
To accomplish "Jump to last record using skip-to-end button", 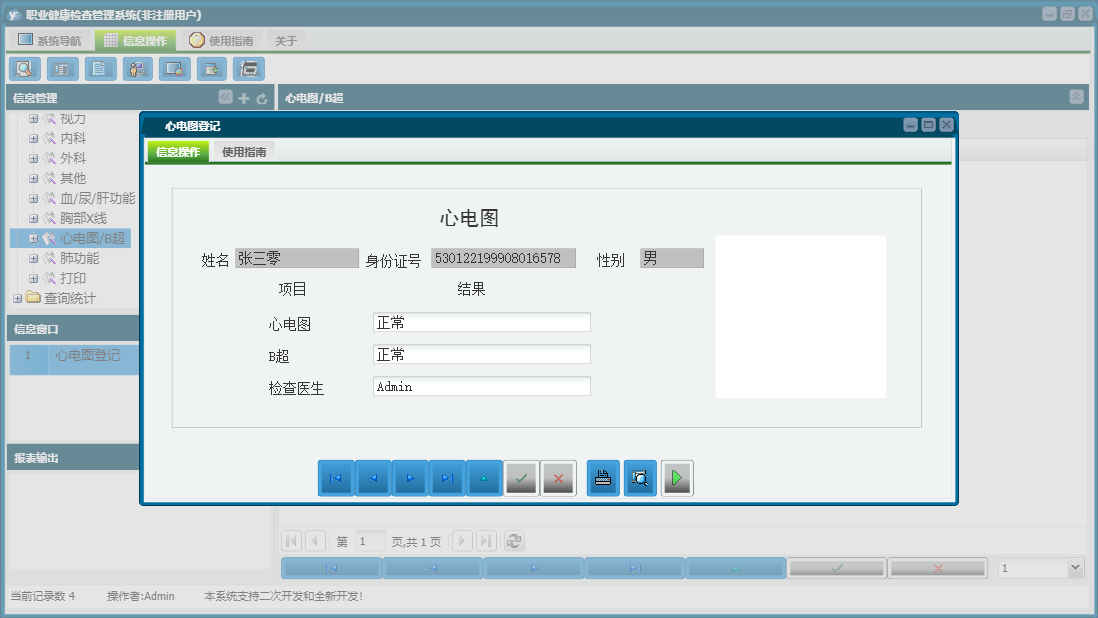I will (447, 478).
